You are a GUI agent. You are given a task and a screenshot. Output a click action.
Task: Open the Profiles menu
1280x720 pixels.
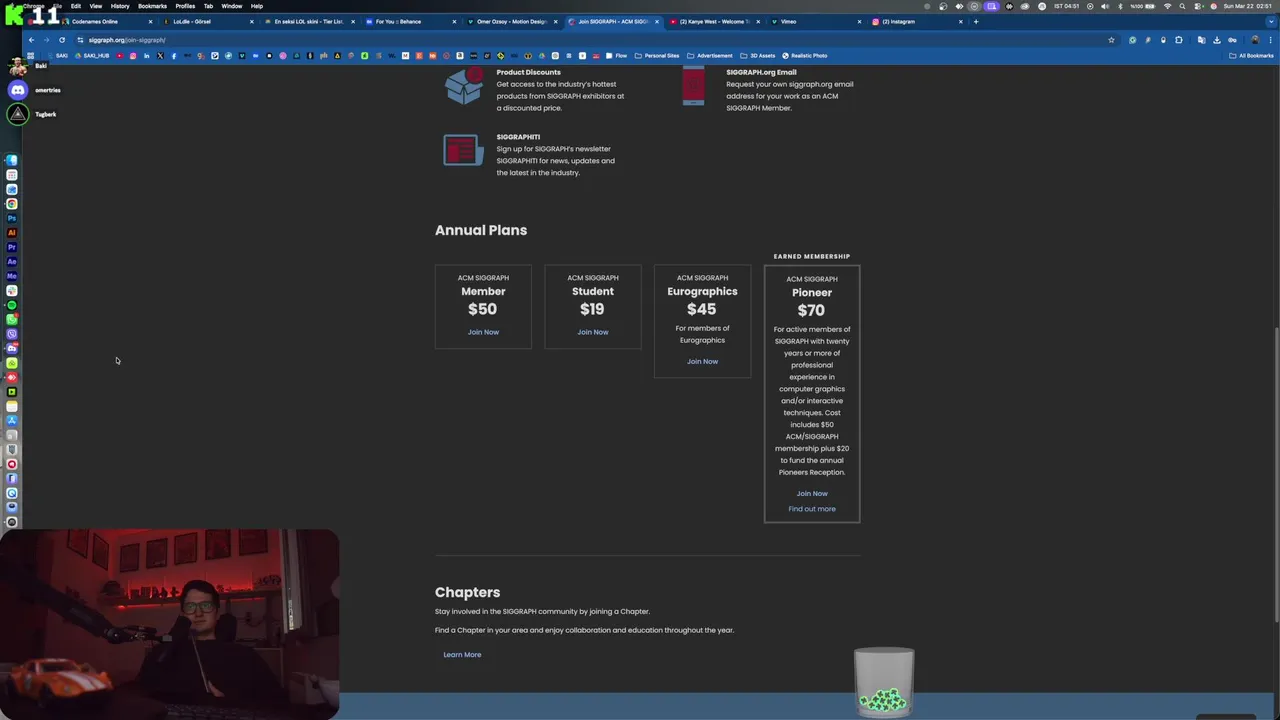pyautogui.click(x=185, y=6)
